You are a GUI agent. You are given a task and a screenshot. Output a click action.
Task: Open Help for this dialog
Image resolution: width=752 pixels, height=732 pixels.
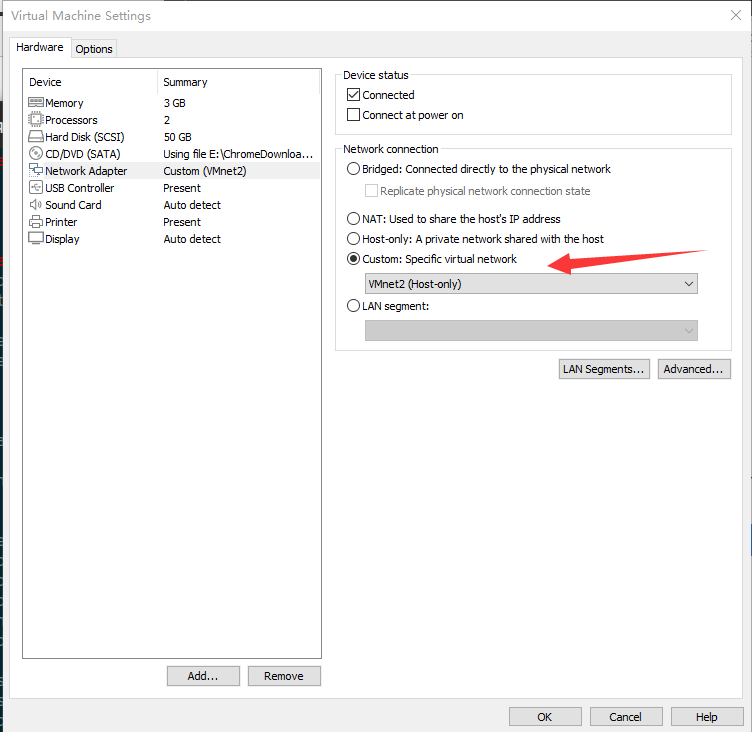pos(707,717)
